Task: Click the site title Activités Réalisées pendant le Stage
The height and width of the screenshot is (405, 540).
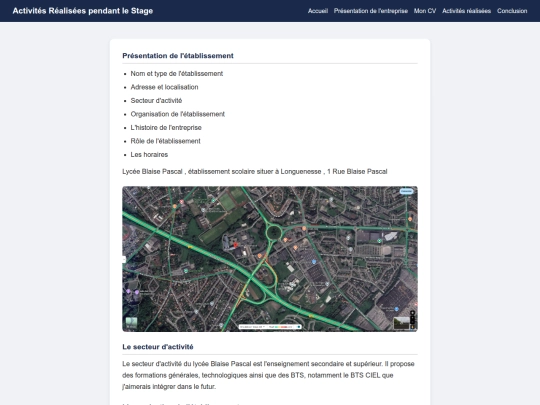Action: click(83, 11)
